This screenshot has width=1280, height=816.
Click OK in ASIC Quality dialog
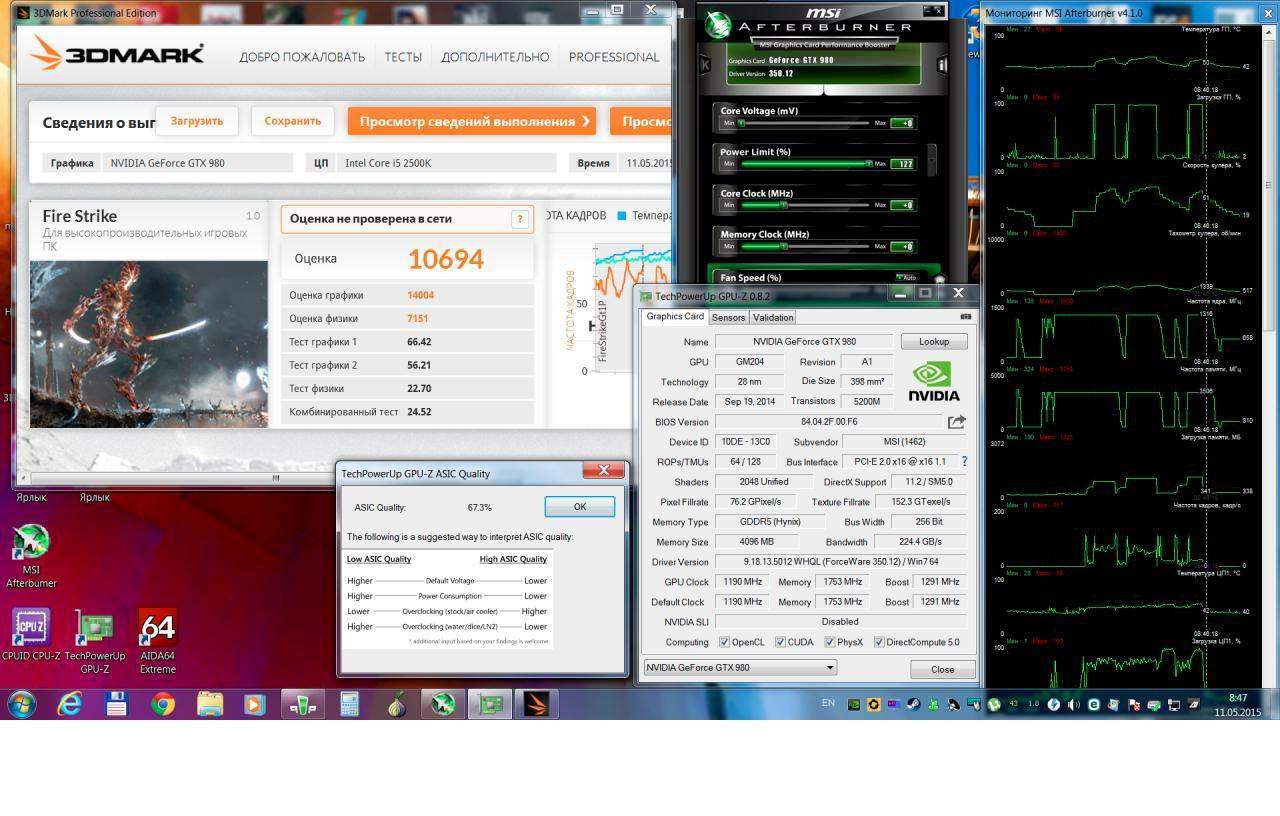pos(580,507)
